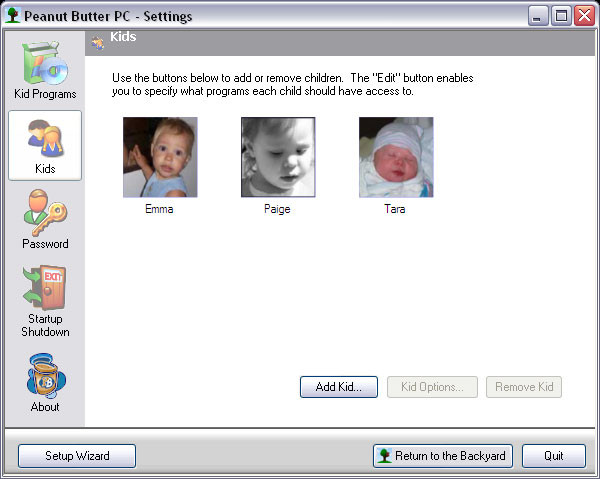Click the Paige name label
Image resolution: width=600 pixels, height=479 pixels.
(277, 209)
